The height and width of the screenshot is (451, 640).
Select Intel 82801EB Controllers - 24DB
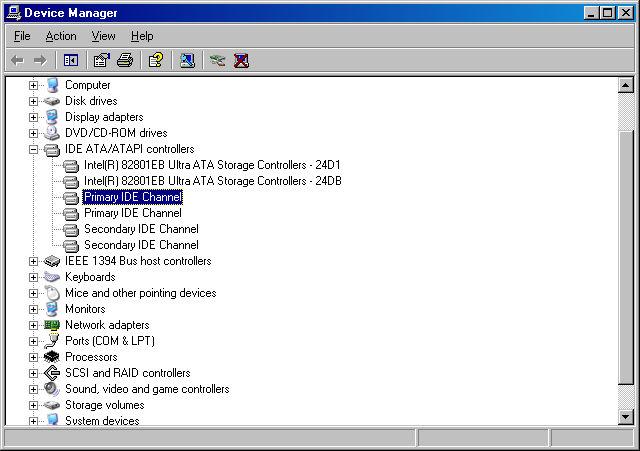point(213,181)
